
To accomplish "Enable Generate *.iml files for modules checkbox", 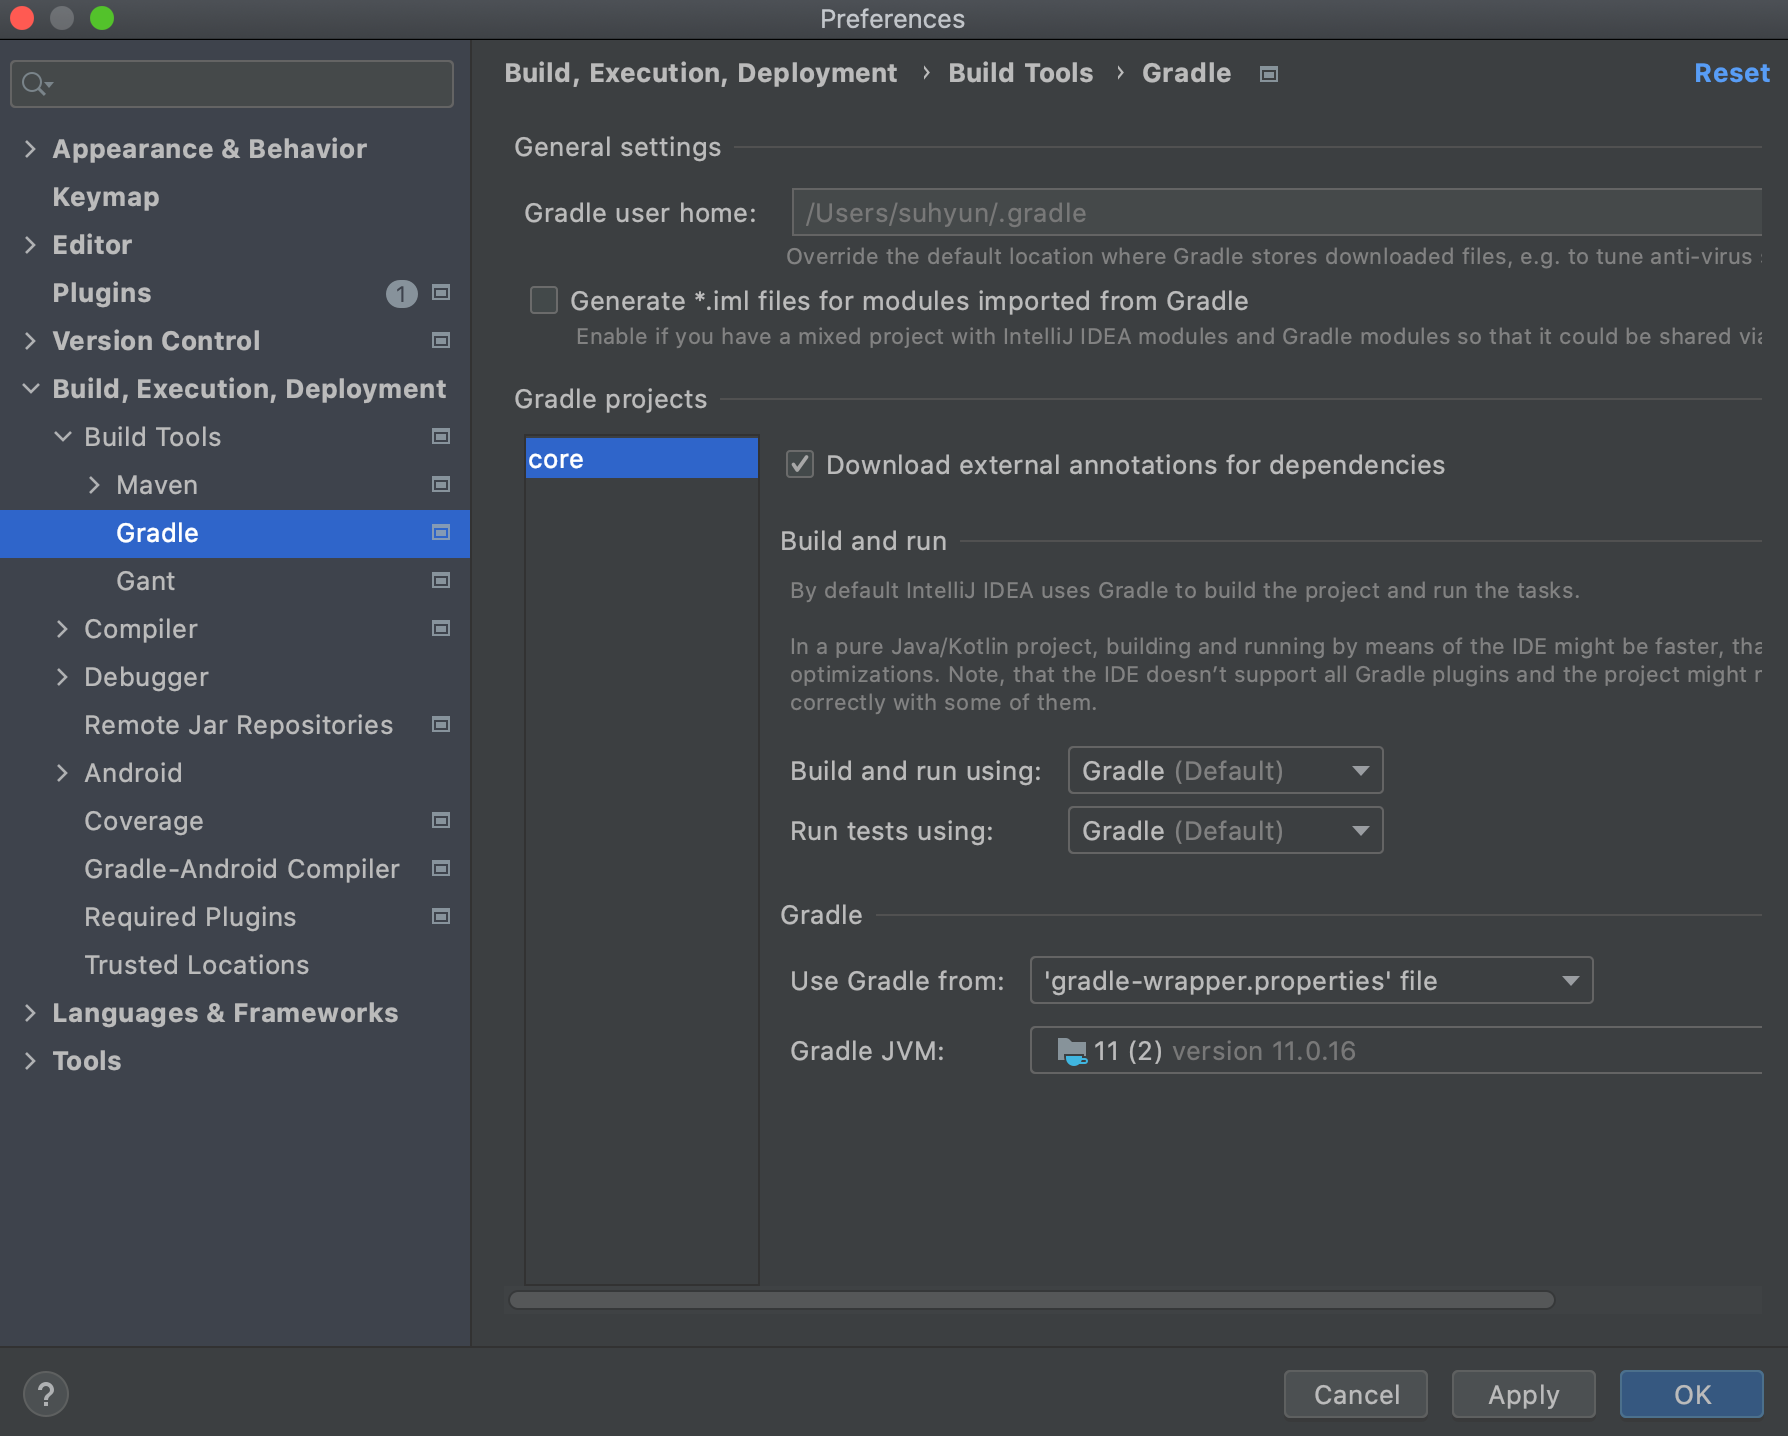I will coord(544,300).
